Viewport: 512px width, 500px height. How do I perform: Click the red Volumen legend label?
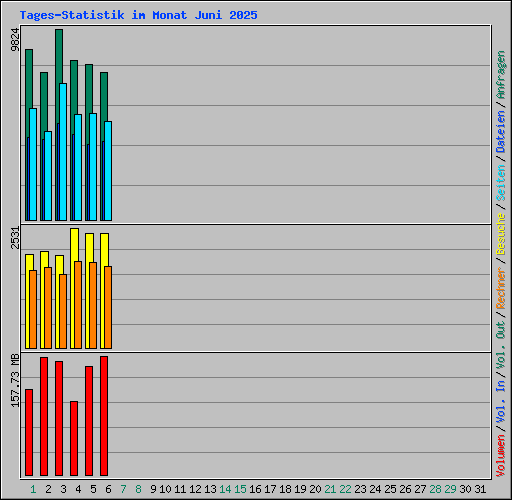pyautogui.click(x=501, y=456)
